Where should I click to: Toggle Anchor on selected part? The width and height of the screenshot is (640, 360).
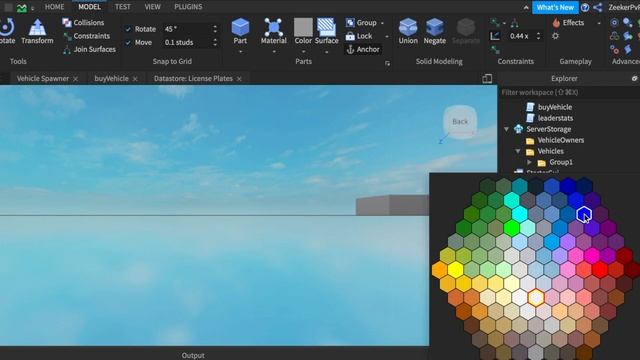click(x=362, y=49)
